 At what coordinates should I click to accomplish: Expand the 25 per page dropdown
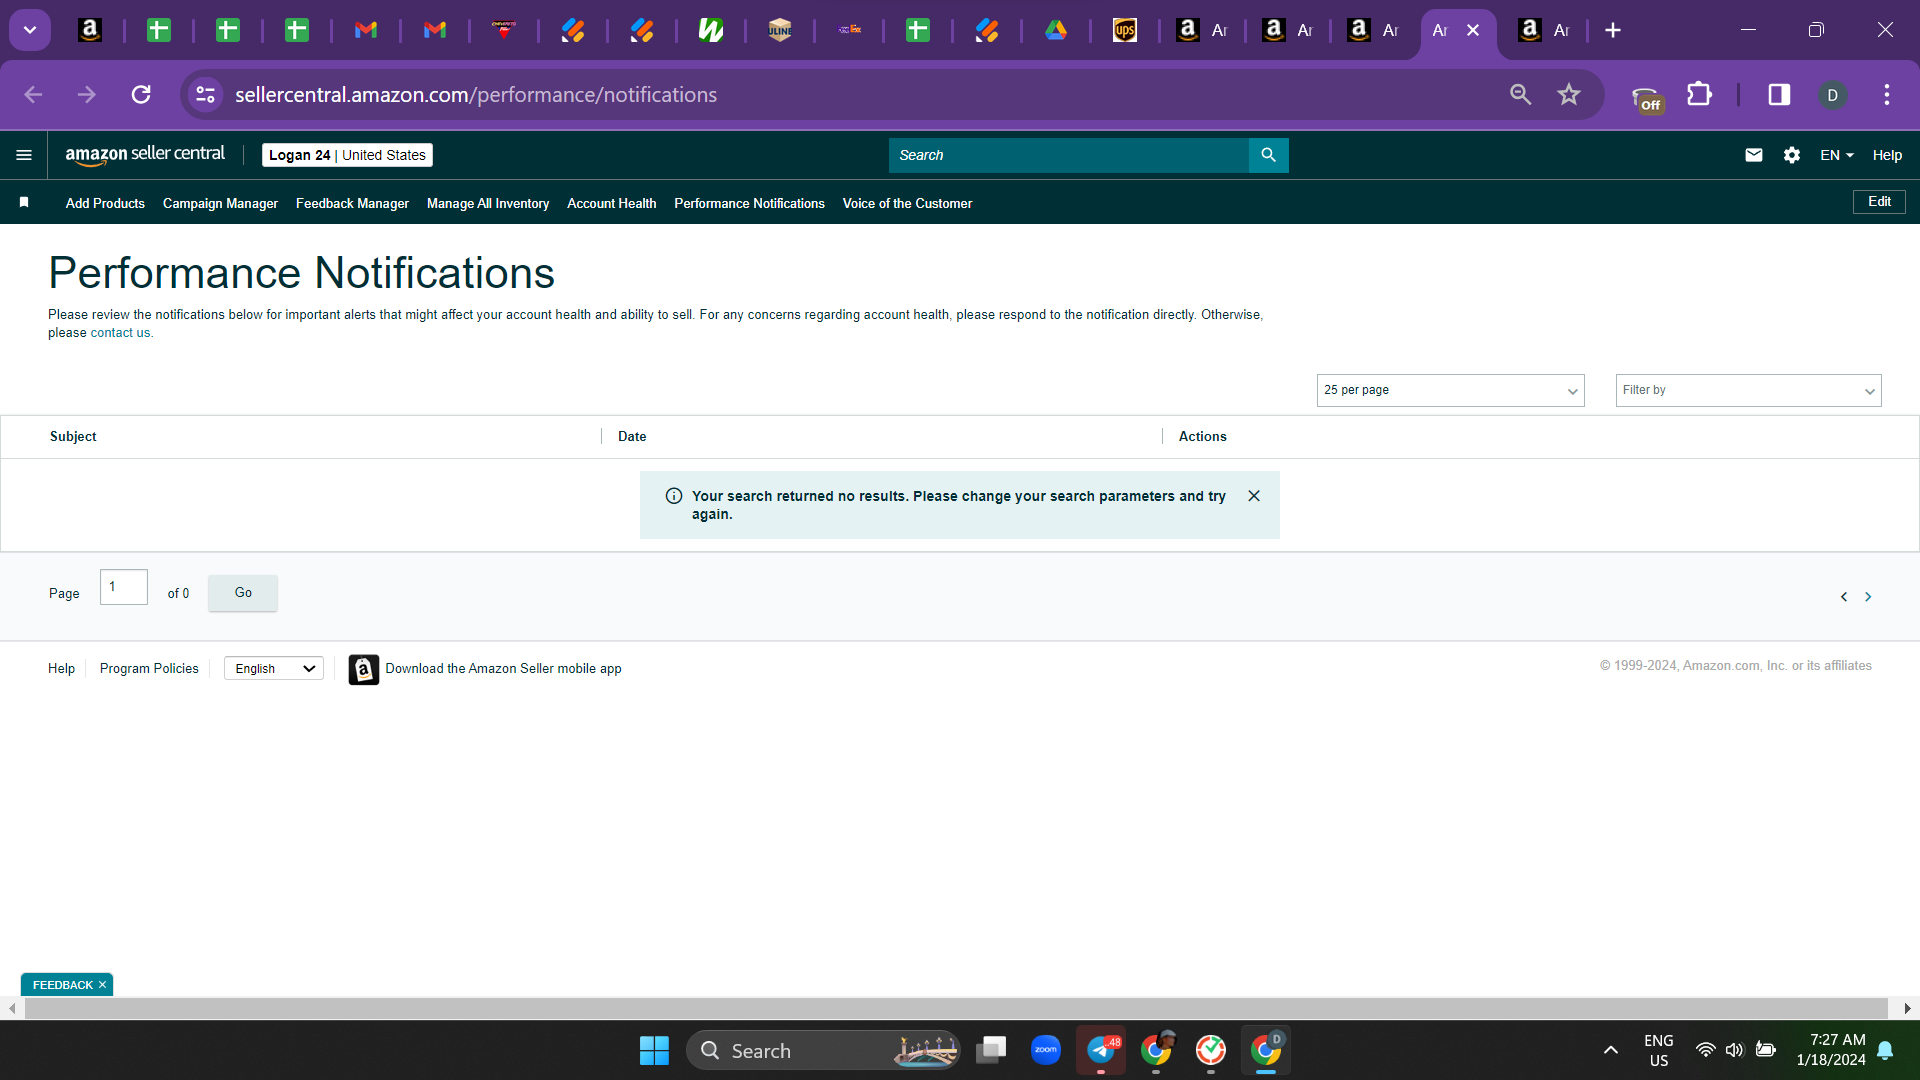(1450, 390)
